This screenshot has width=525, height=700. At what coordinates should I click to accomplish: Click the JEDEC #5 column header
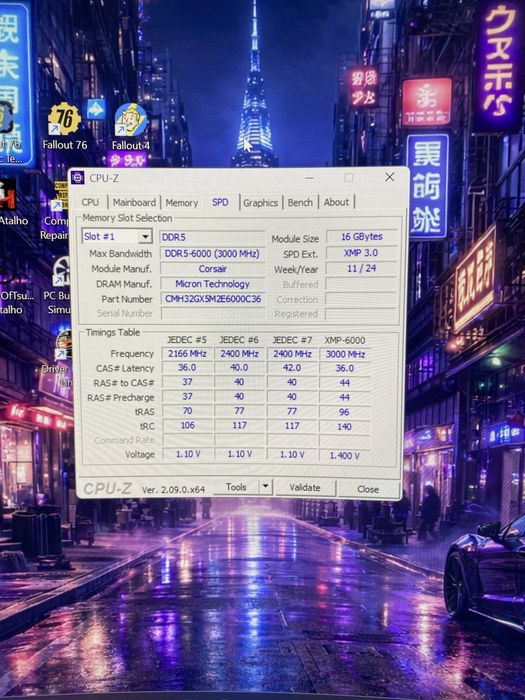tap(187, 340)
